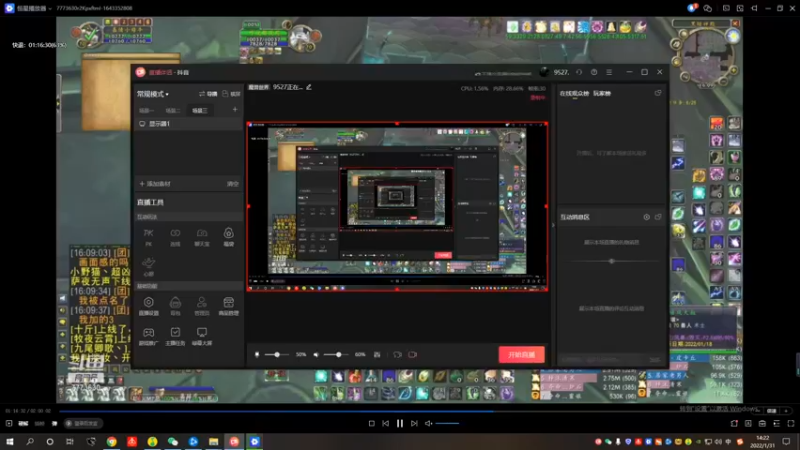
Task: Open File Explorer from the taskbar
Action: point(214,442)
